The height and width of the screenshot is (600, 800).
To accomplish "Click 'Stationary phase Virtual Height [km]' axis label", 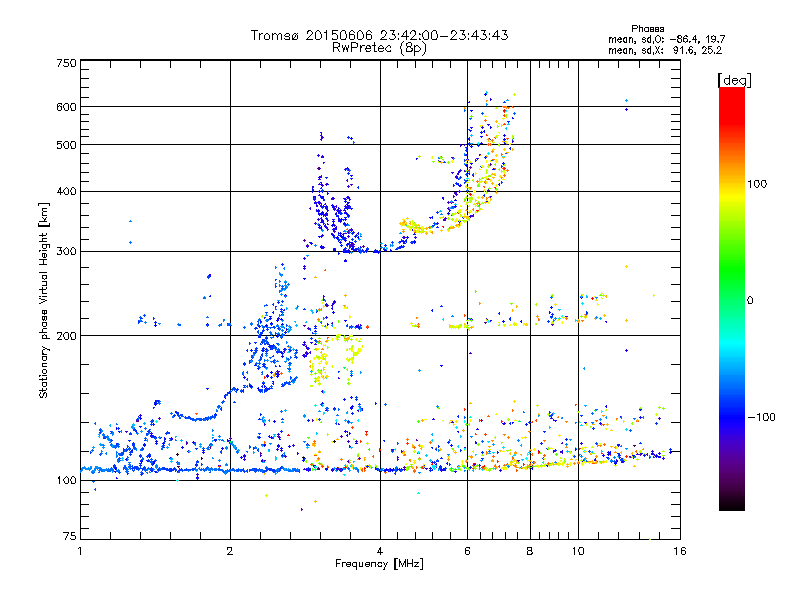I will [44, 300].
